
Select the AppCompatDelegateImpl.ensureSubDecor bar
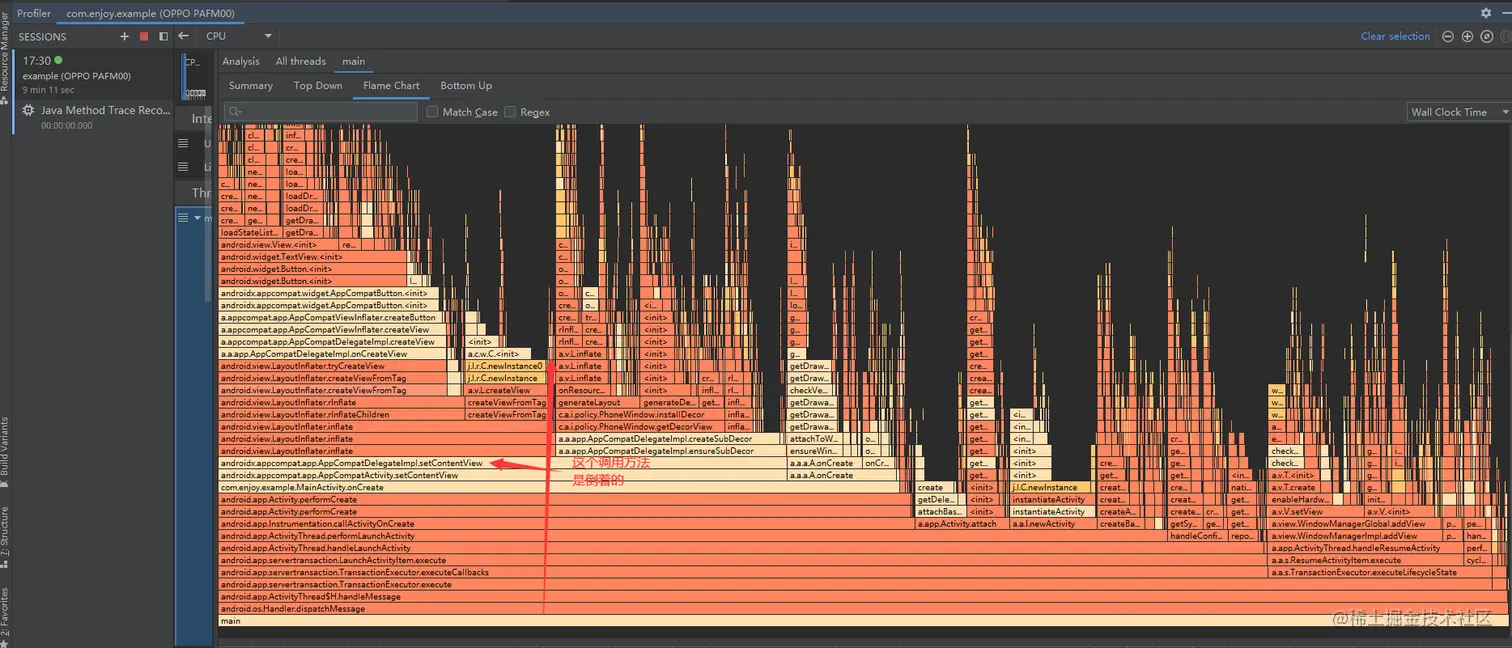click(670, 451)
